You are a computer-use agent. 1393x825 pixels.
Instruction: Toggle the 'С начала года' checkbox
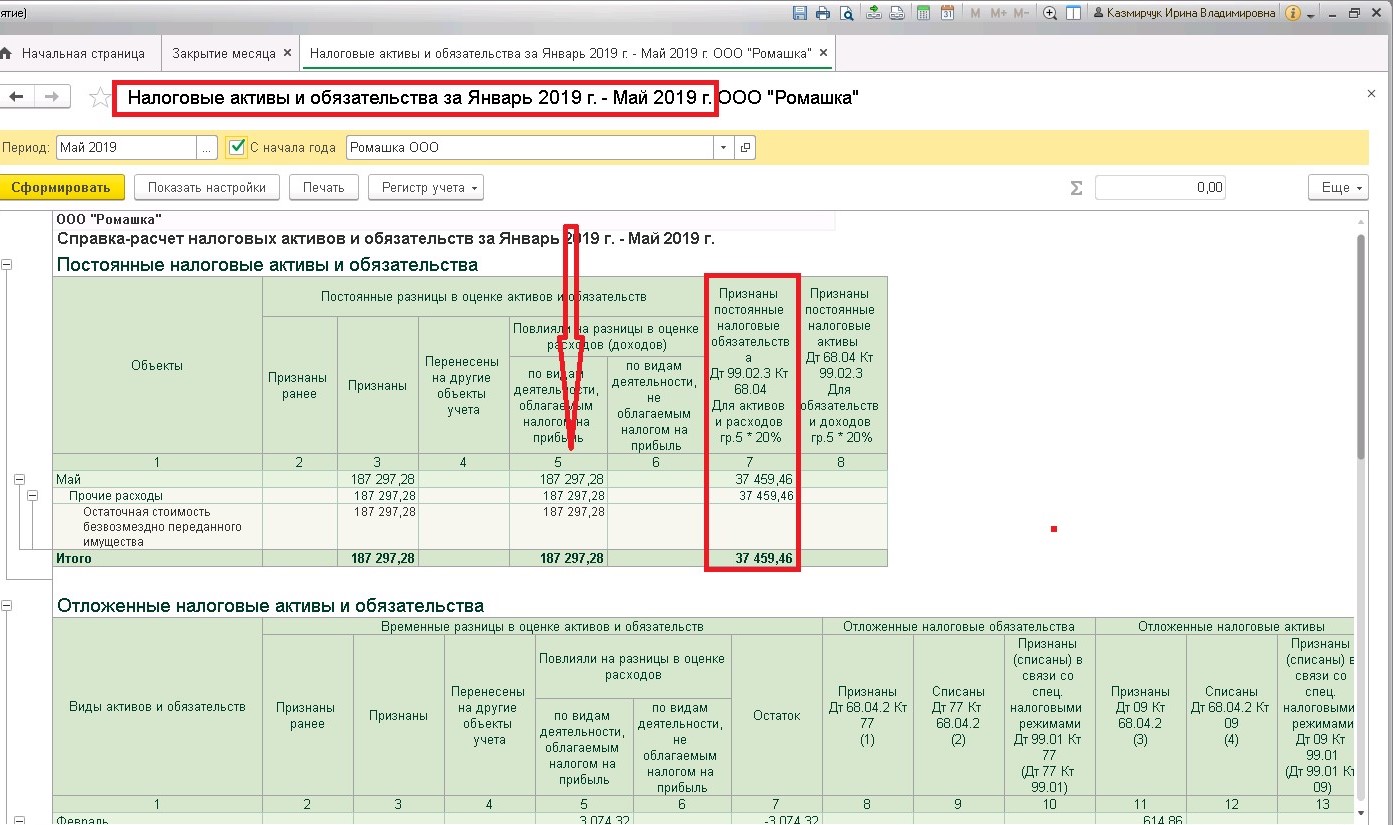pos(237,147)
